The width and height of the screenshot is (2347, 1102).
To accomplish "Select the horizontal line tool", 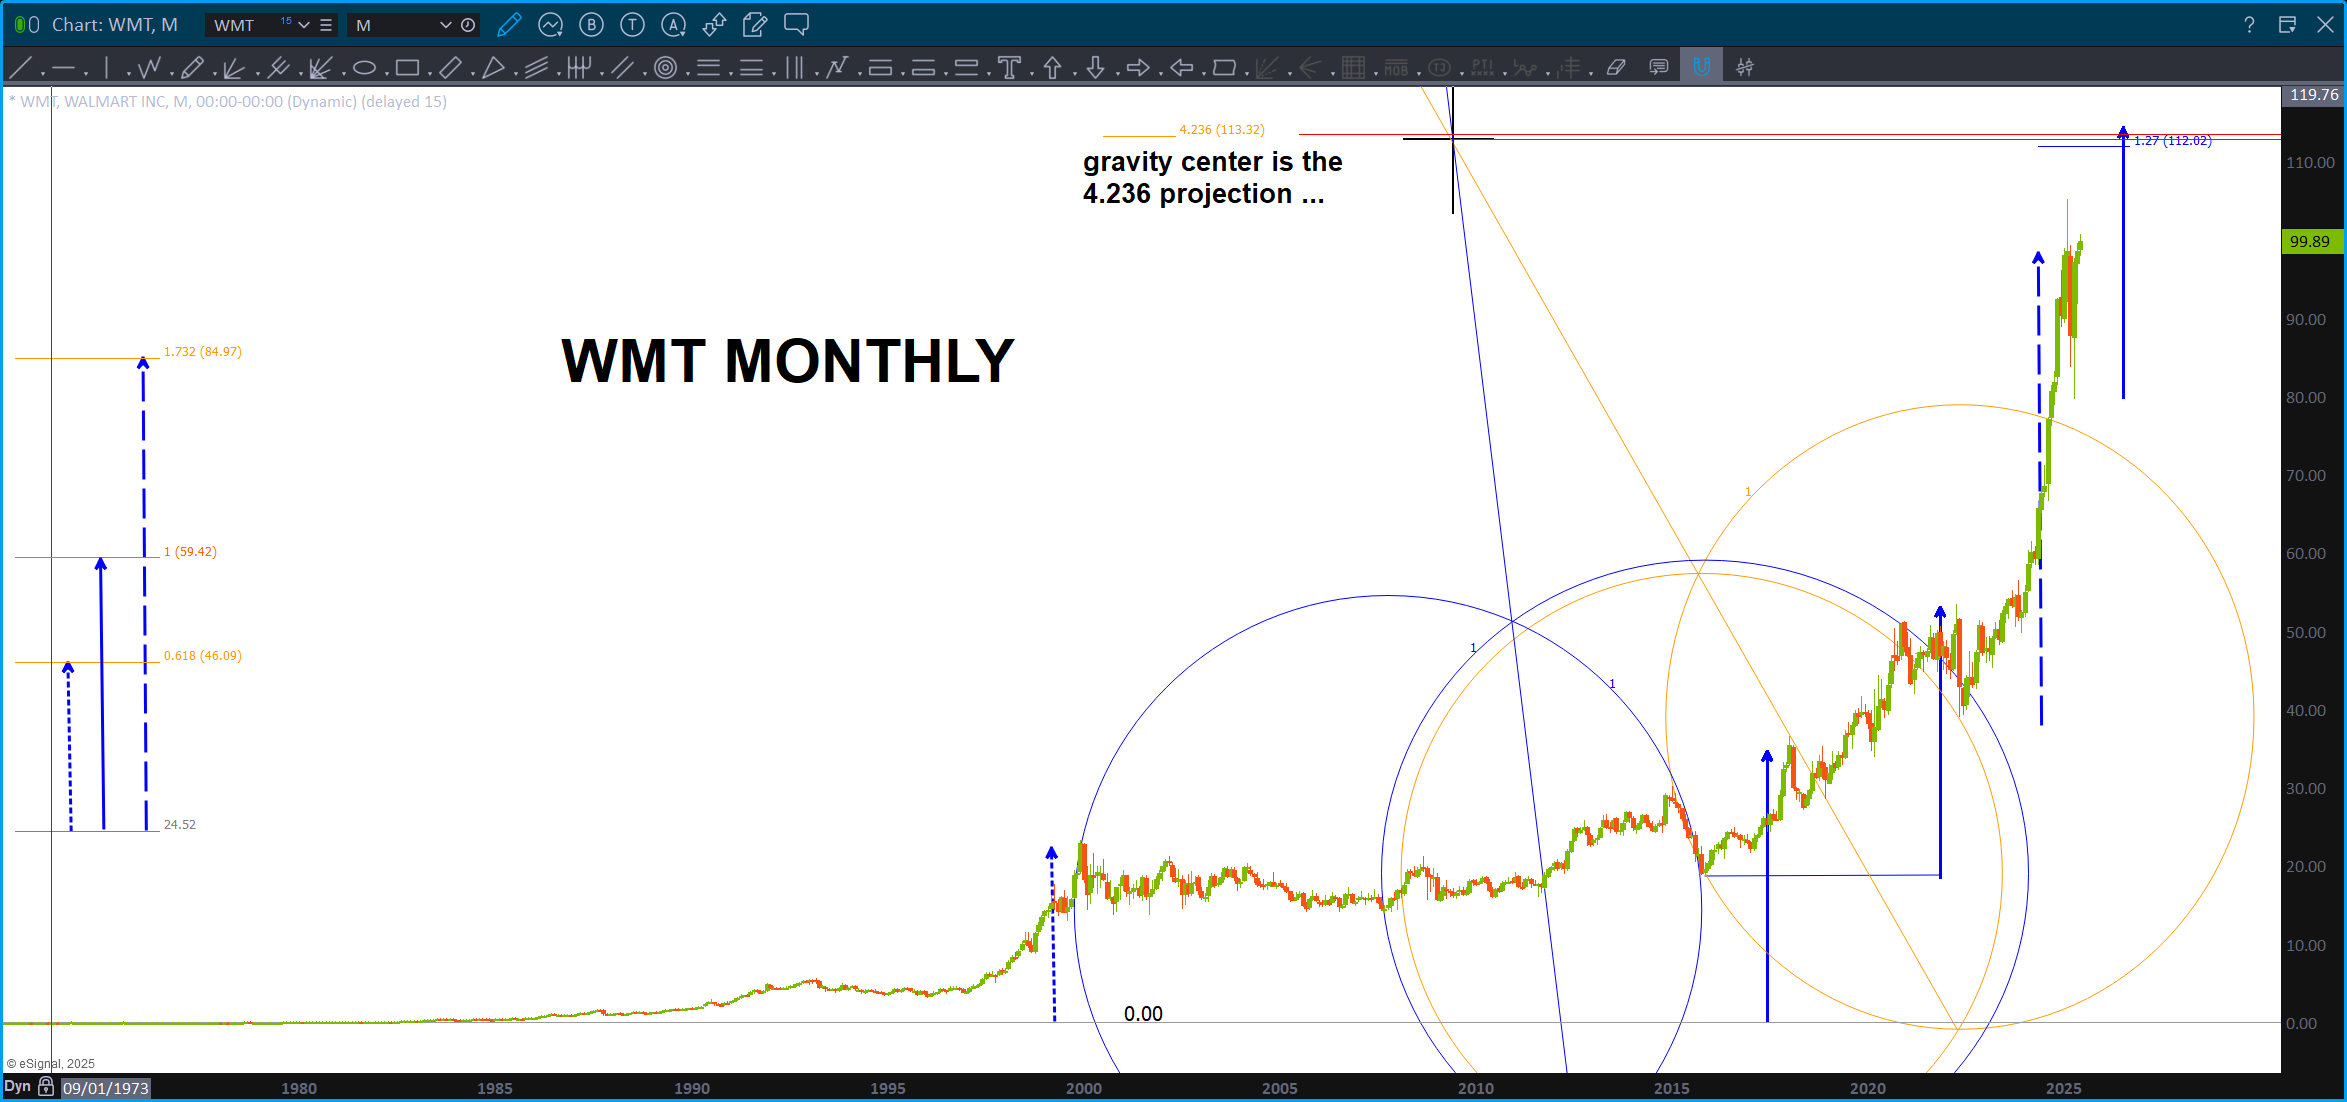I will 64,68.
